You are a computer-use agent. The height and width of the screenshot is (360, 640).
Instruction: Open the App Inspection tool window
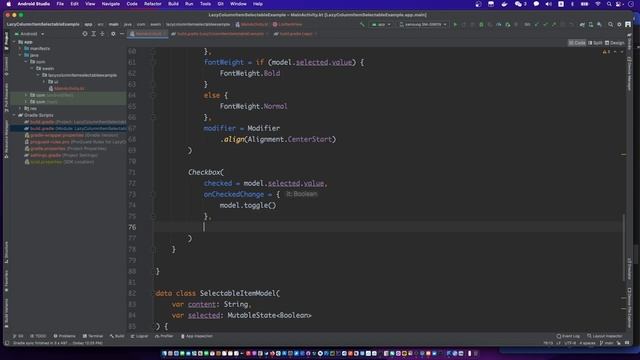[x=197, y=336]
